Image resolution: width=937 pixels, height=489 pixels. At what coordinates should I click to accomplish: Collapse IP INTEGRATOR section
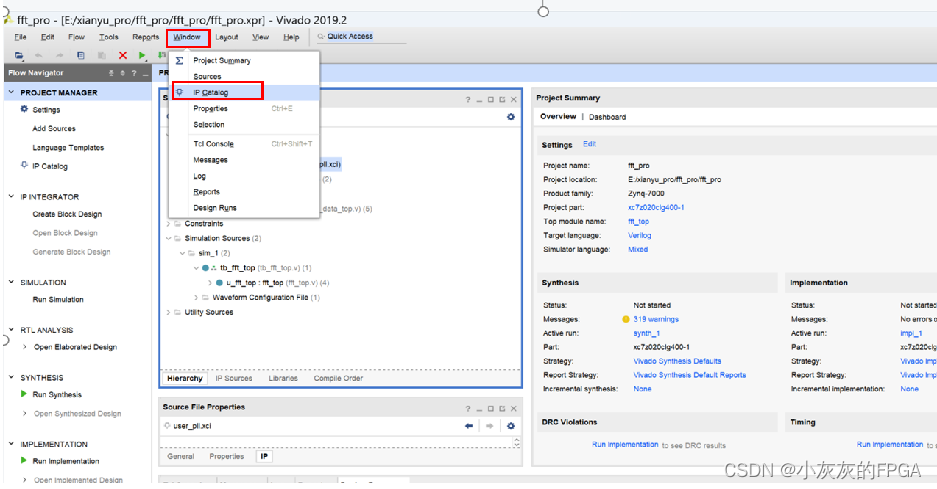[11, 196]
